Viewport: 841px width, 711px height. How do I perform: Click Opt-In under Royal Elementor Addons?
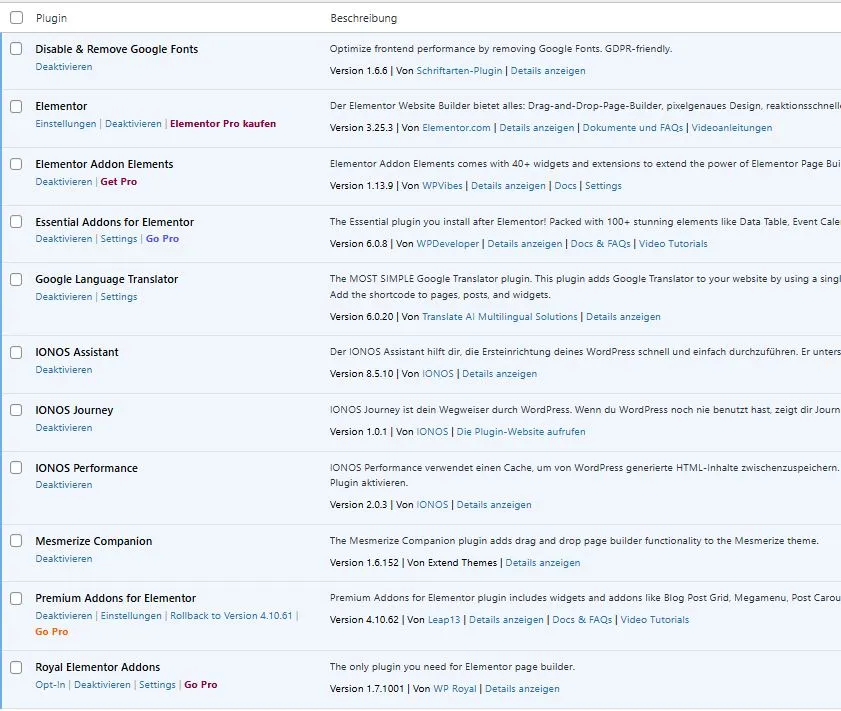pos(50,685)
